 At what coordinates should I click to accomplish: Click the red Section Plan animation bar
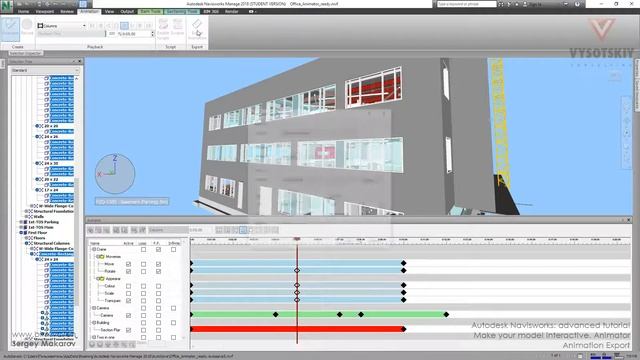coord(297,329)
